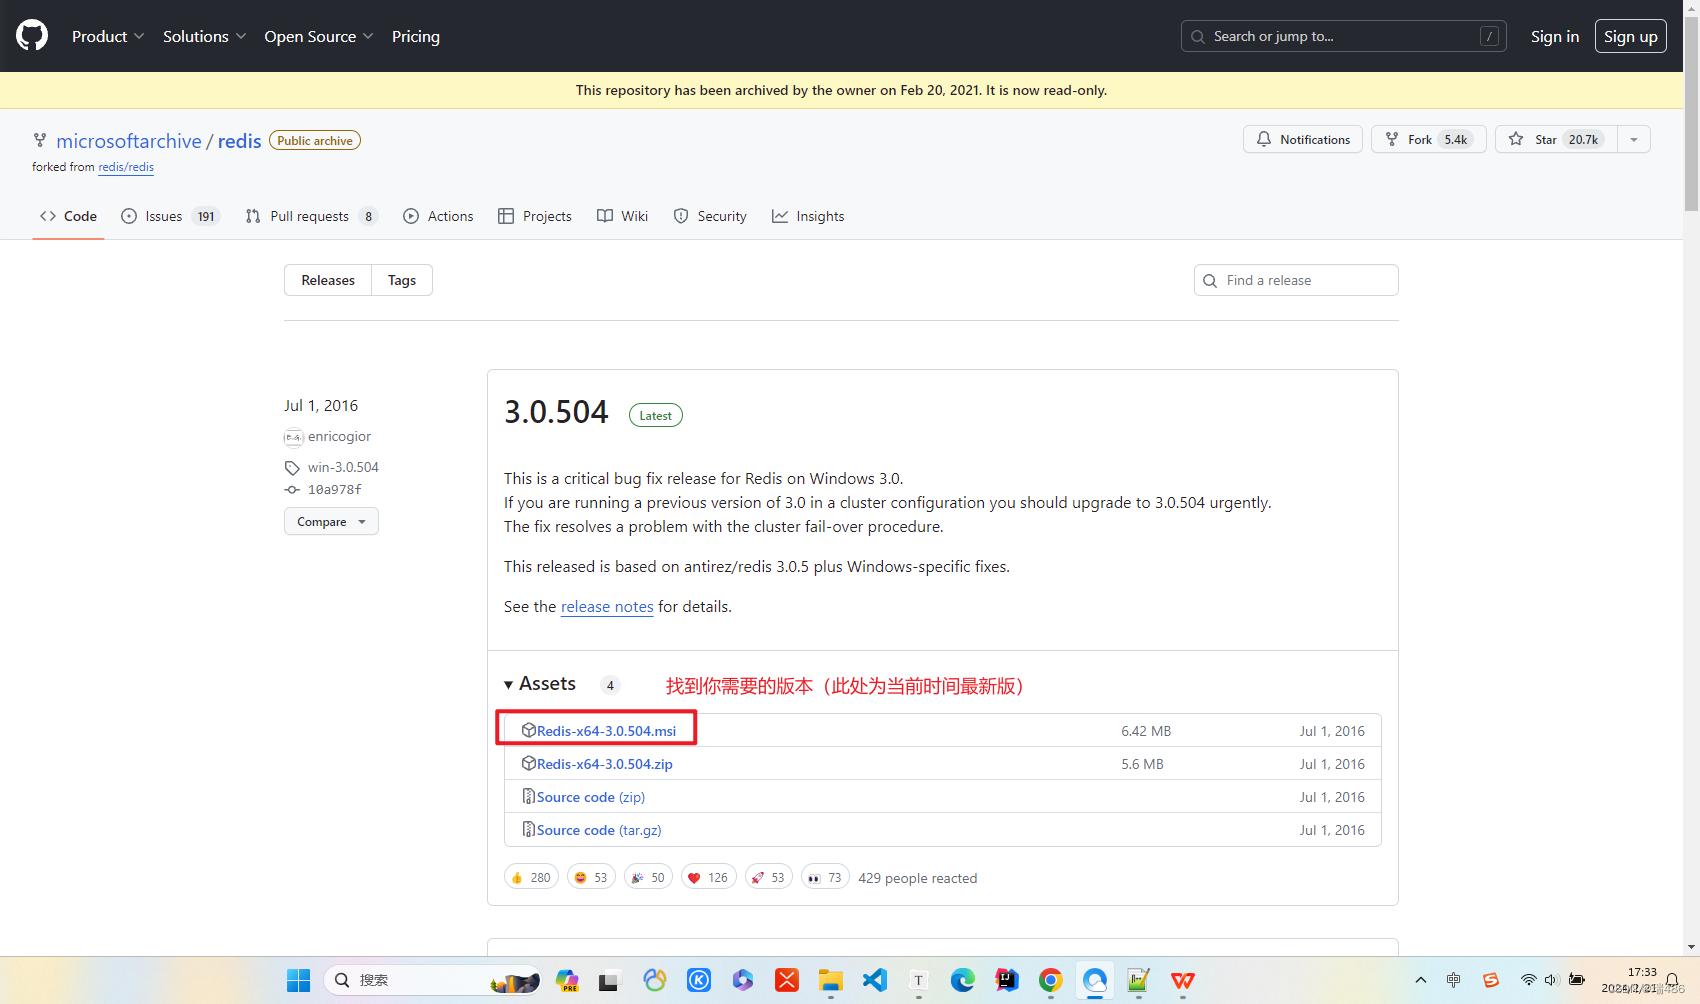Image resolution: width=1700 pixels, height=1004 pixels.
Task: Open the Windows Start menu
Action: pos(299,980)
